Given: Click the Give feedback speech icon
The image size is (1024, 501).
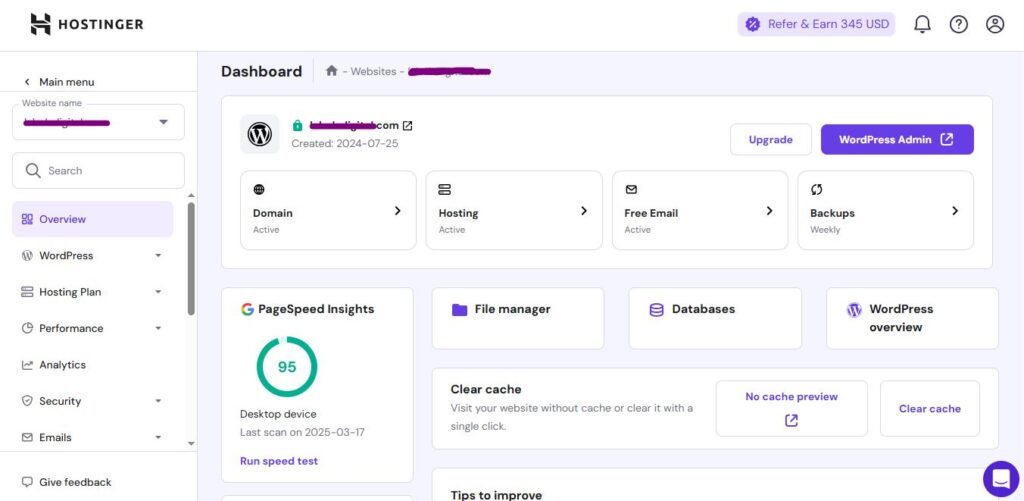Looking at the screenshot, I should tap(27, 482).
